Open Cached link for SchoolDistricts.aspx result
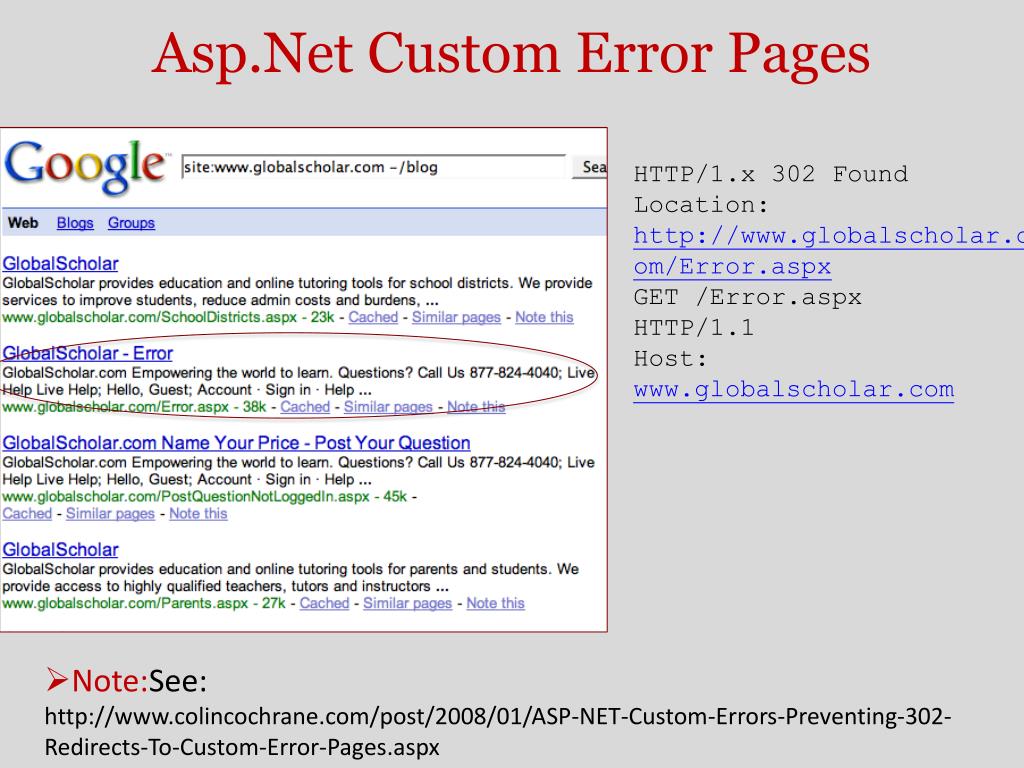The image size is (1024, 768). [x=373, y=317]
